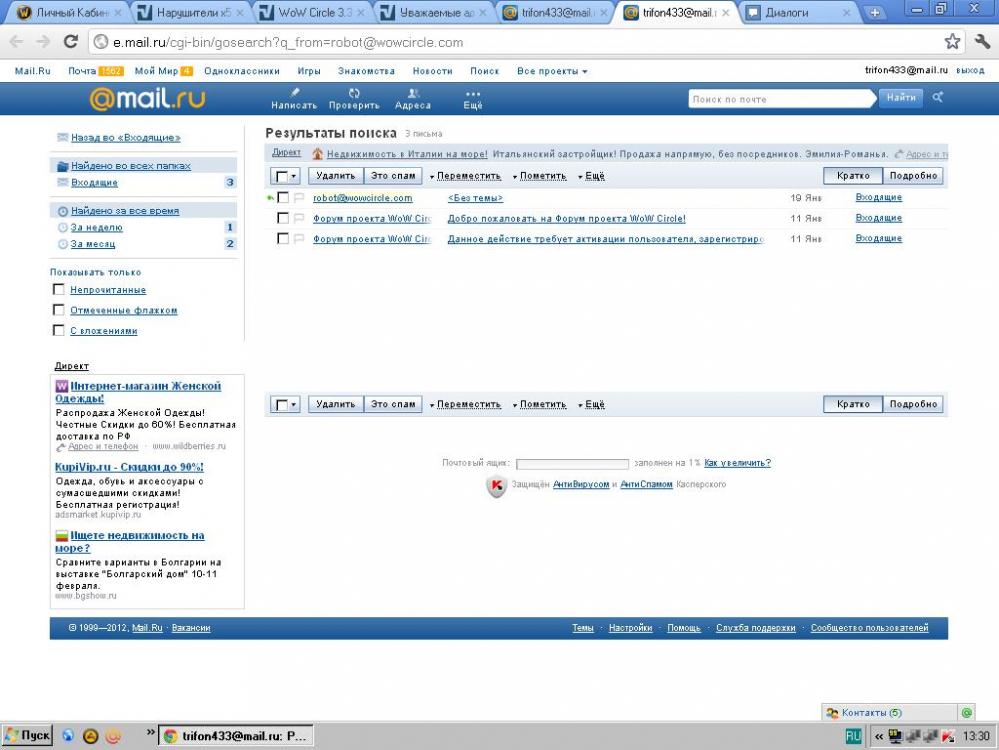Click the advanced search magnifier icon
999x750 pixels.
point(937,97)
